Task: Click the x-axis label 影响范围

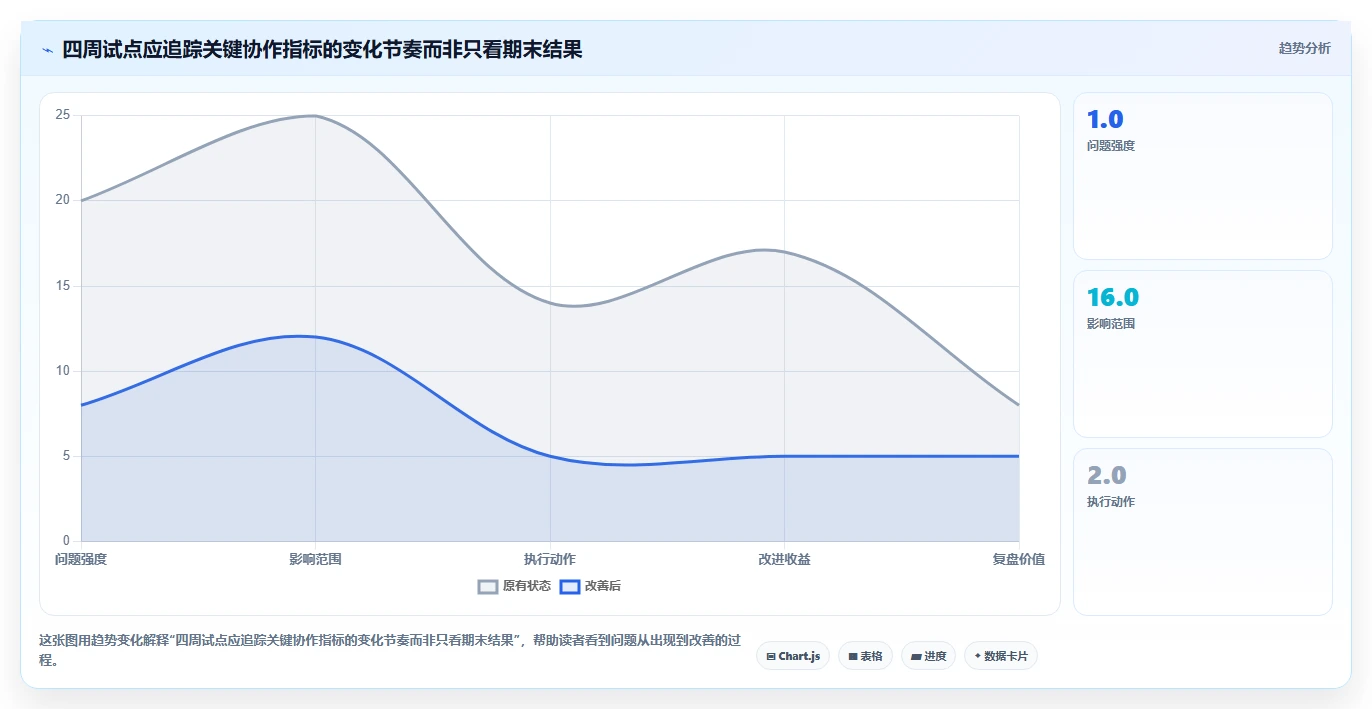Action: 315,559
